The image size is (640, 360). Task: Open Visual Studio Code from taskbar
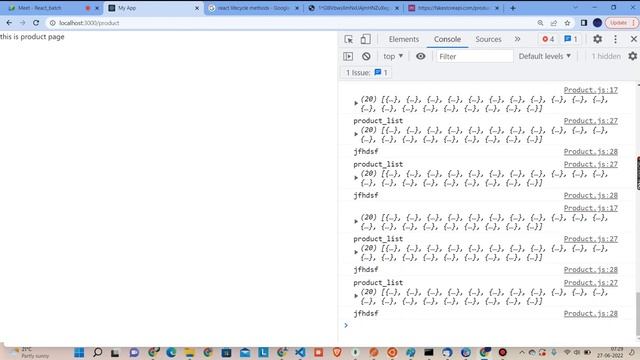[300, 352]
